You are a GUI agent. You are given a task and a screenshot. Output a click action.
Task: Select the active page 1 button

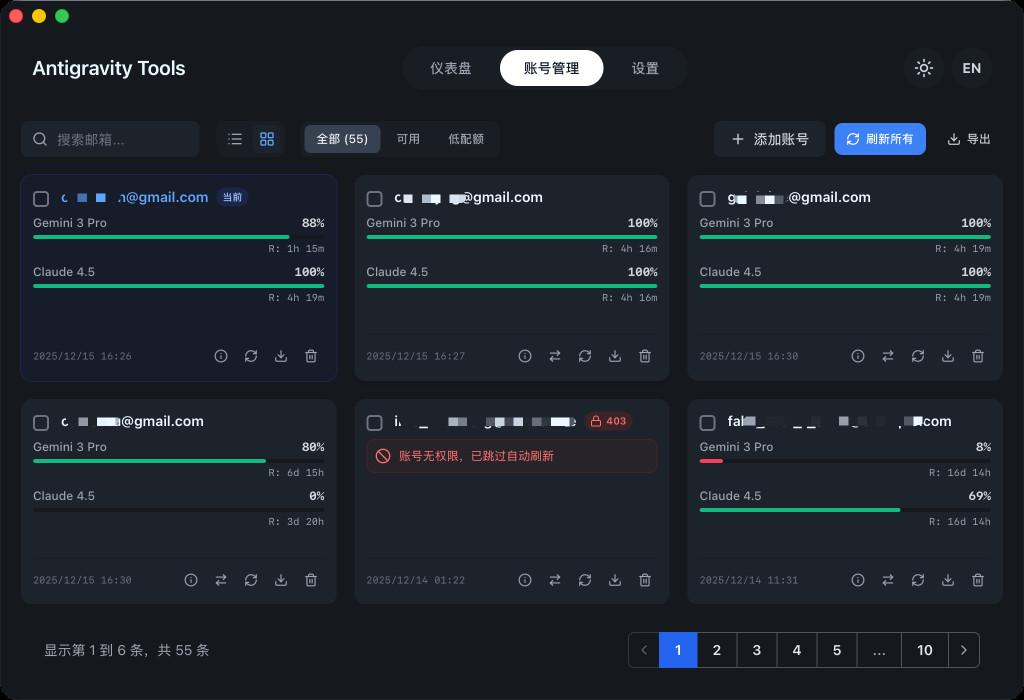pyautogui.click(x=678, y=650)
